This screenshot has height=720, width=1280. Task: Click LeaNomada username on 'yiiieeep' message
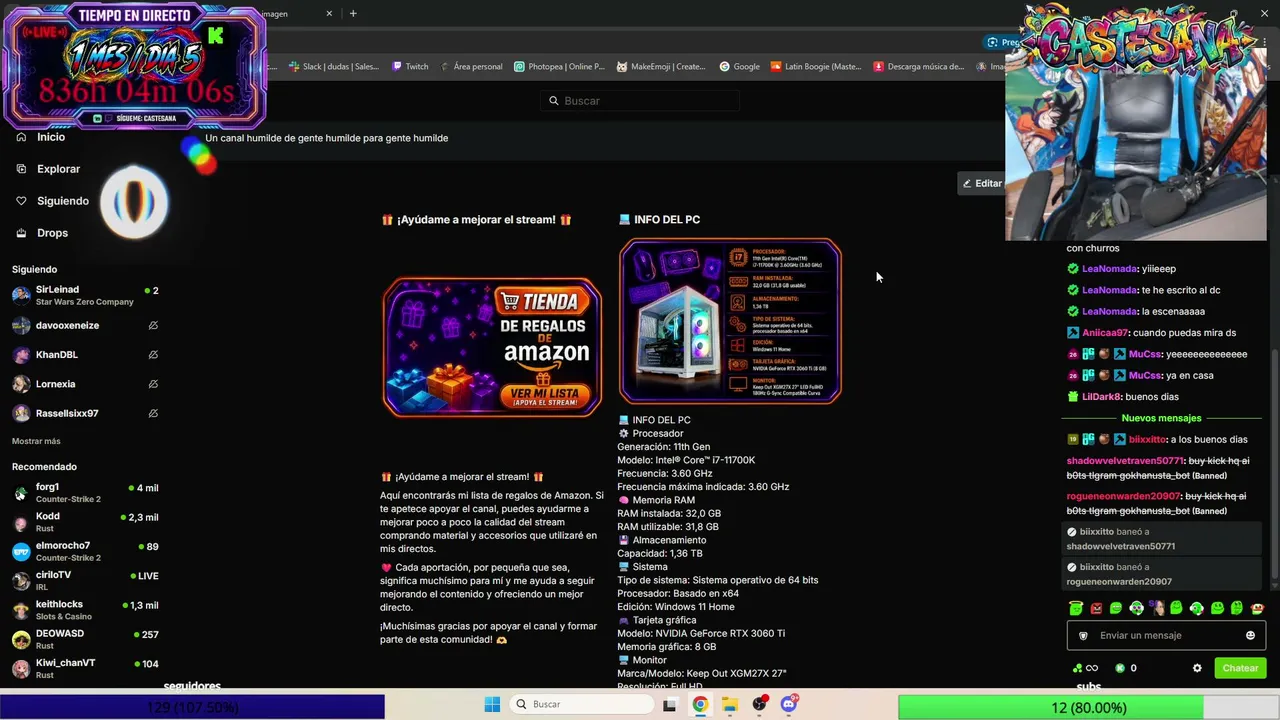tap(1109, 269)
